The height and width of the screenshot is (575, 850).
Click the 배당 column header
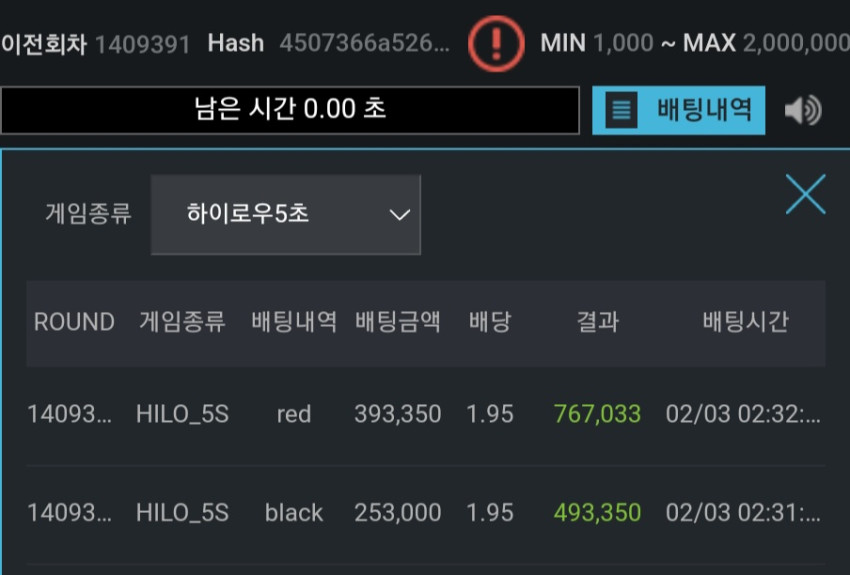(x=490, y=322)
